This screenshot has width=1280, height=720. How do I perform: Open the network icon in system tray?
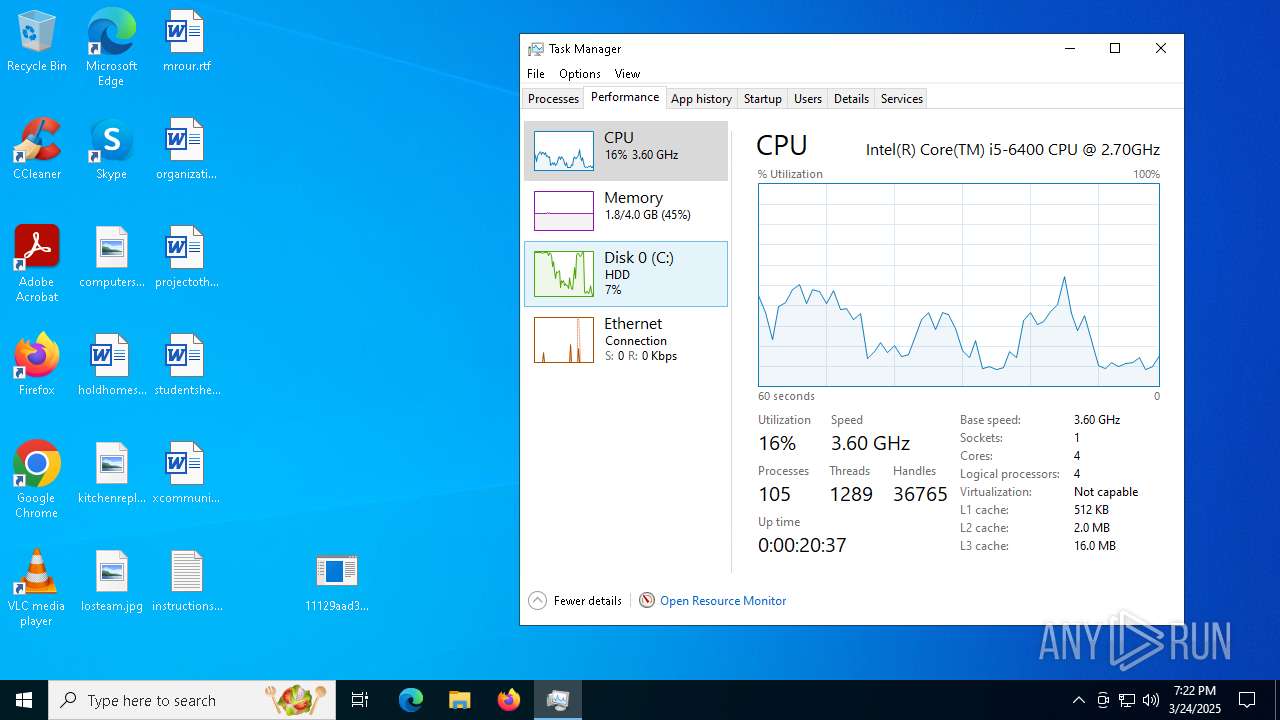pyautogui.click(x=1127, y=700)
